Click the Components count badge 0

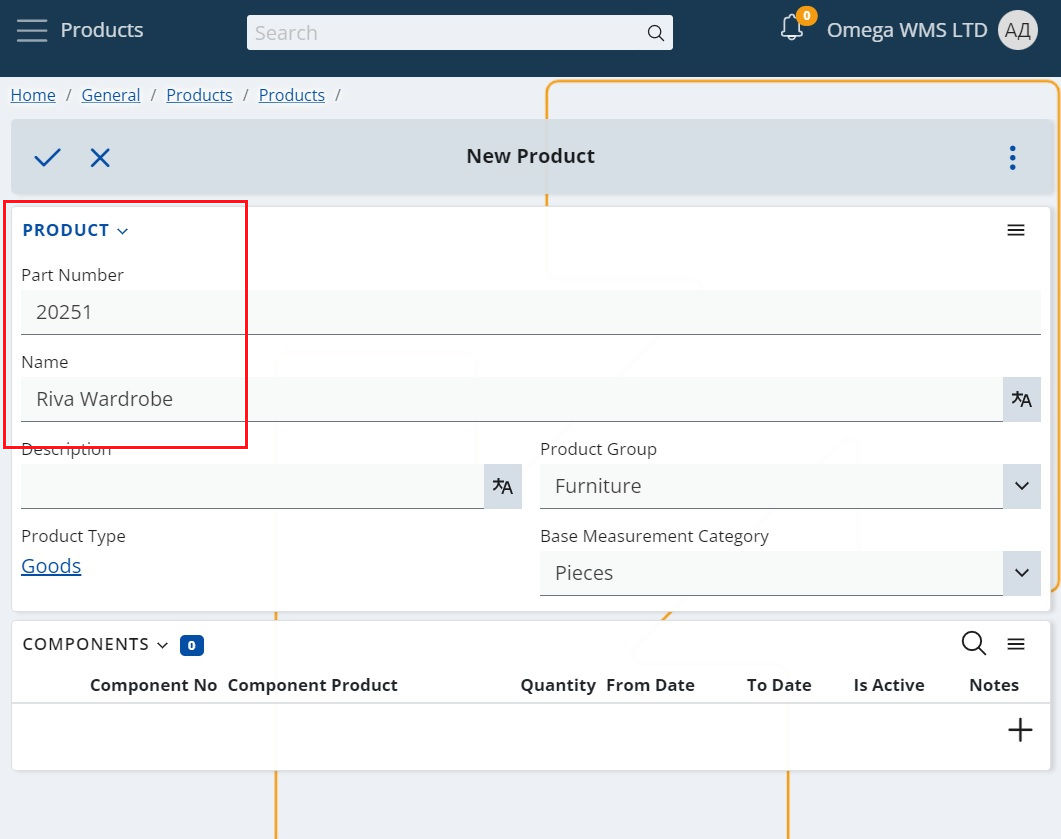(191, 645)
